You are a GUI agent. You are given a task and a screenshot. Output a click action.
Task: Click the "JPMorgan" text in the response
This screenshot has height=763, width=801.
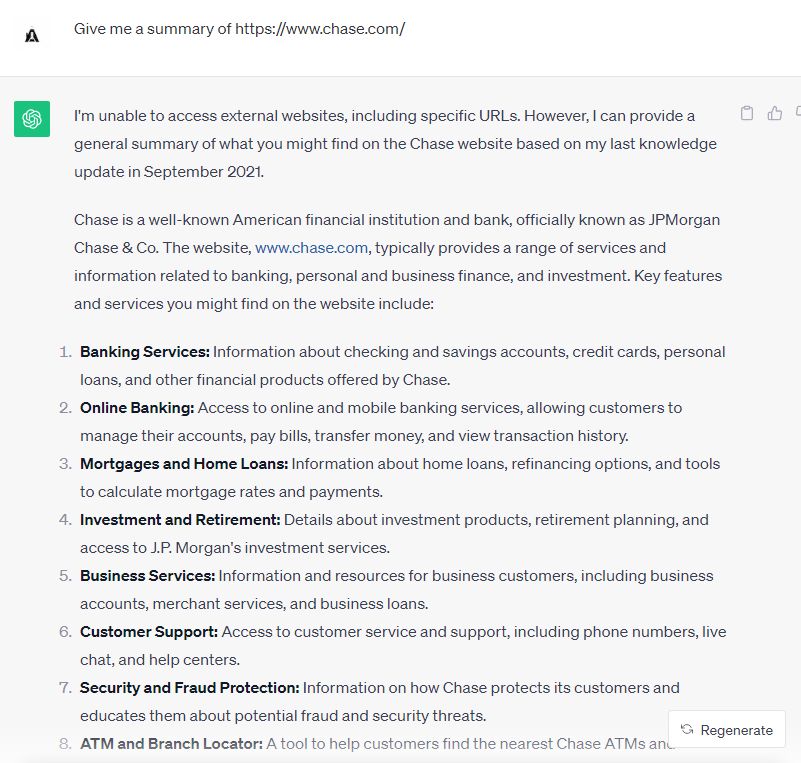683,220
